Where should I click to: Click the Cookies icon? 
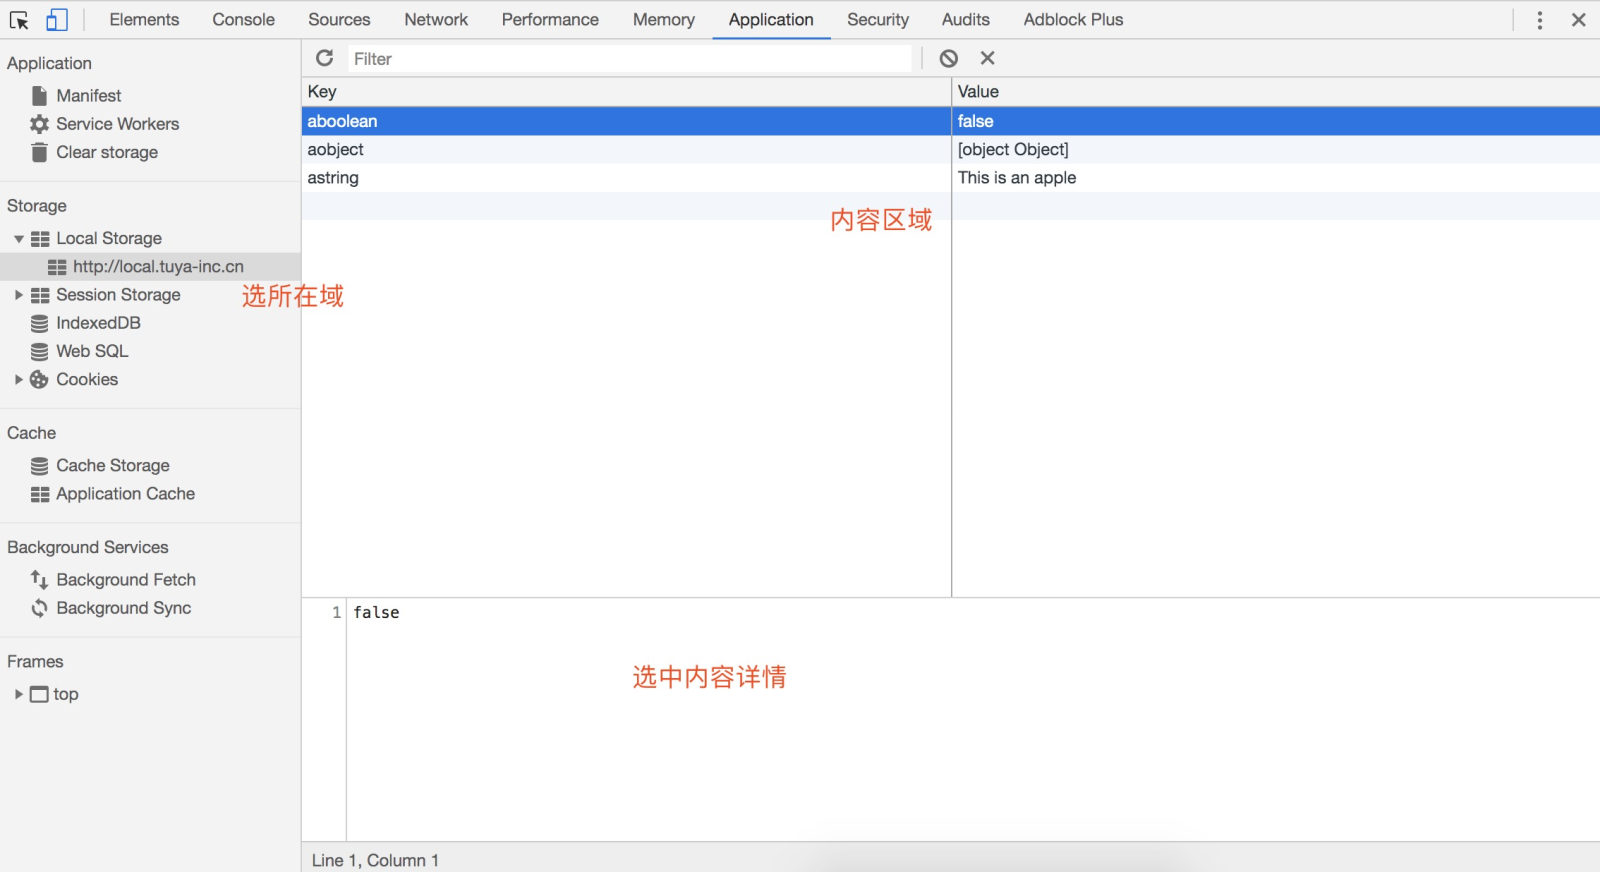tap(39, 380)
